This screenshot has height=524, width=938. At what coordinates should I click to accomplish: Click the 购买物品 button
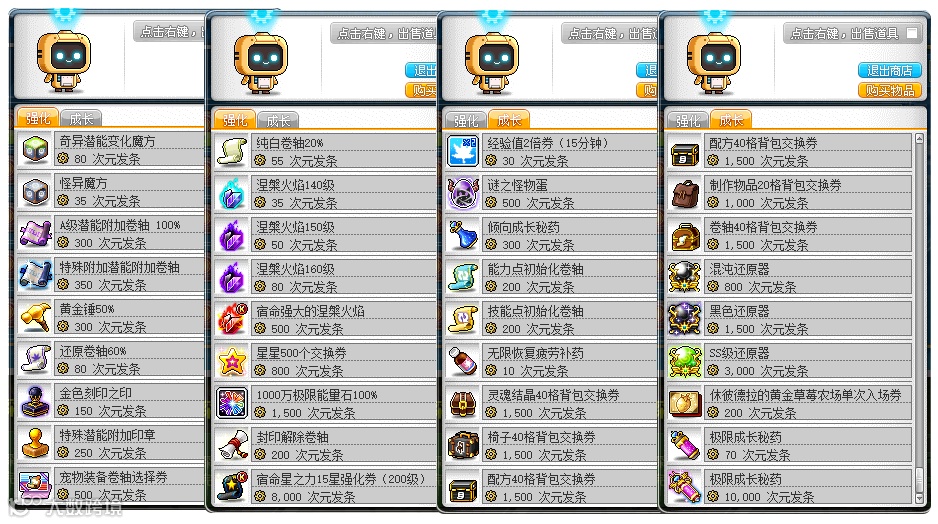(x=890, y=90)
